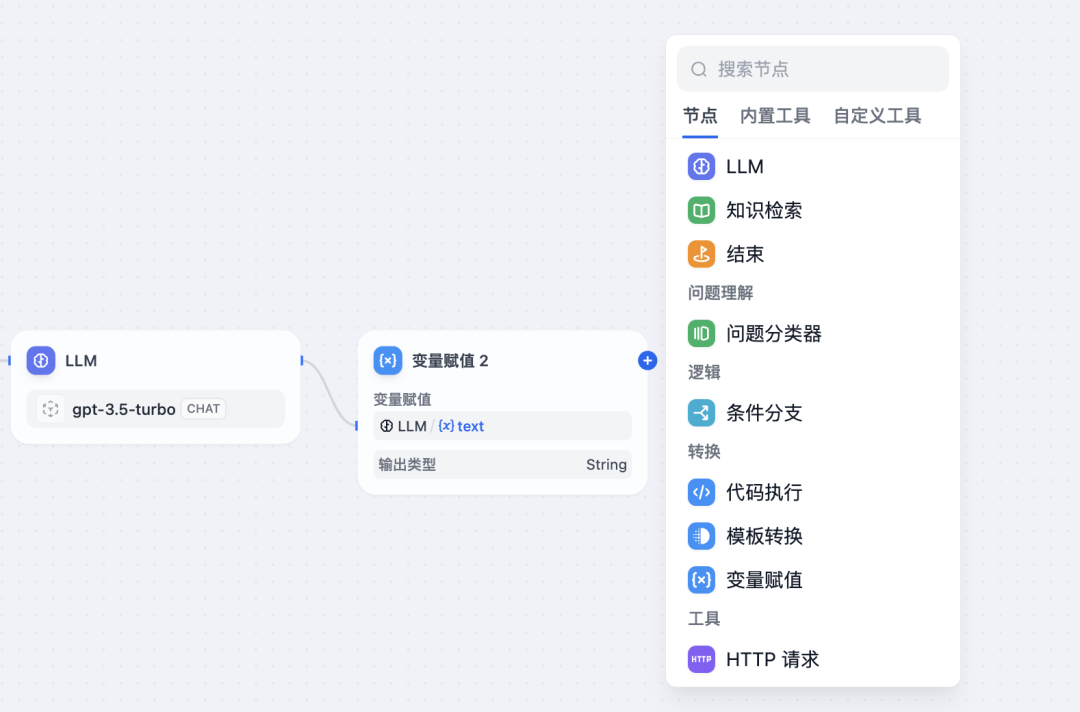
Task: Click the HTTP 请求 purple icon
Action: pyautogui.click(x=701, y=659)
